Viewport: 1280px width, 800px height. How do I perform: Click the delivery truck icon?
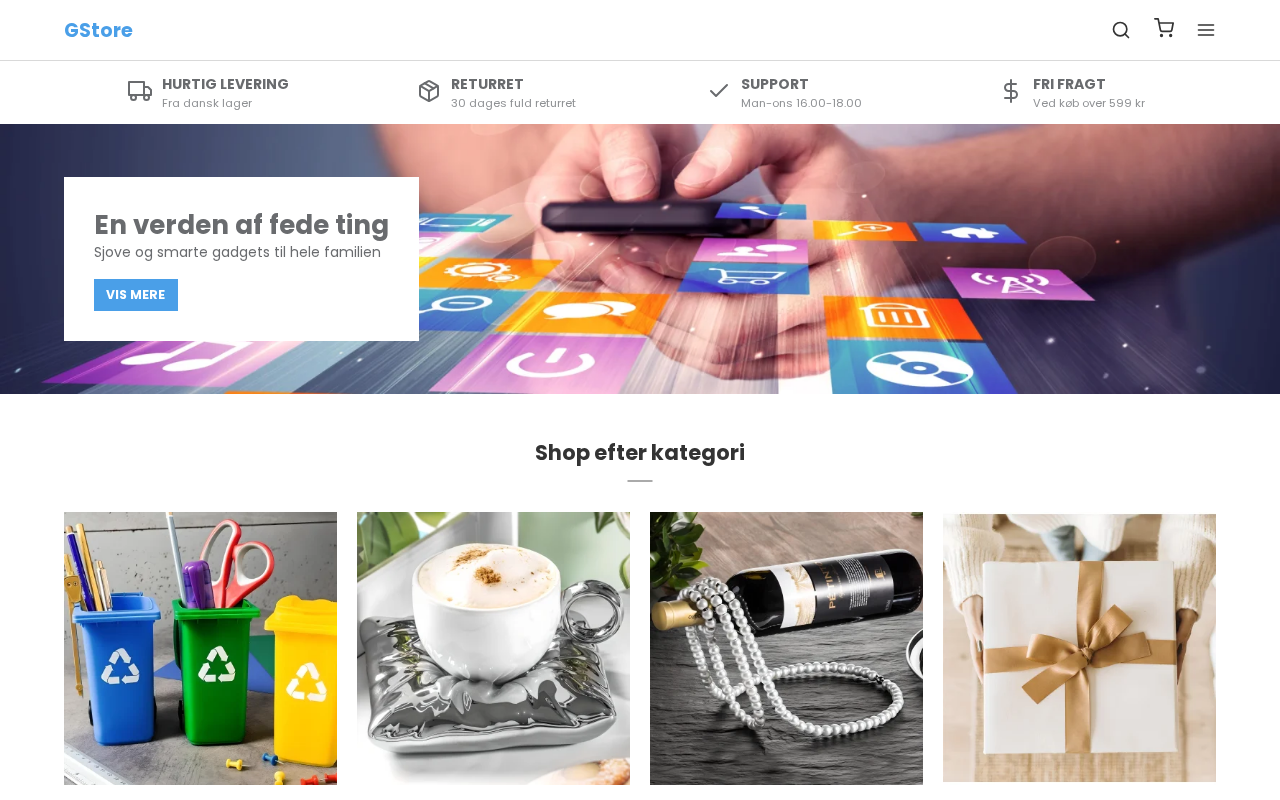point(140,91)
